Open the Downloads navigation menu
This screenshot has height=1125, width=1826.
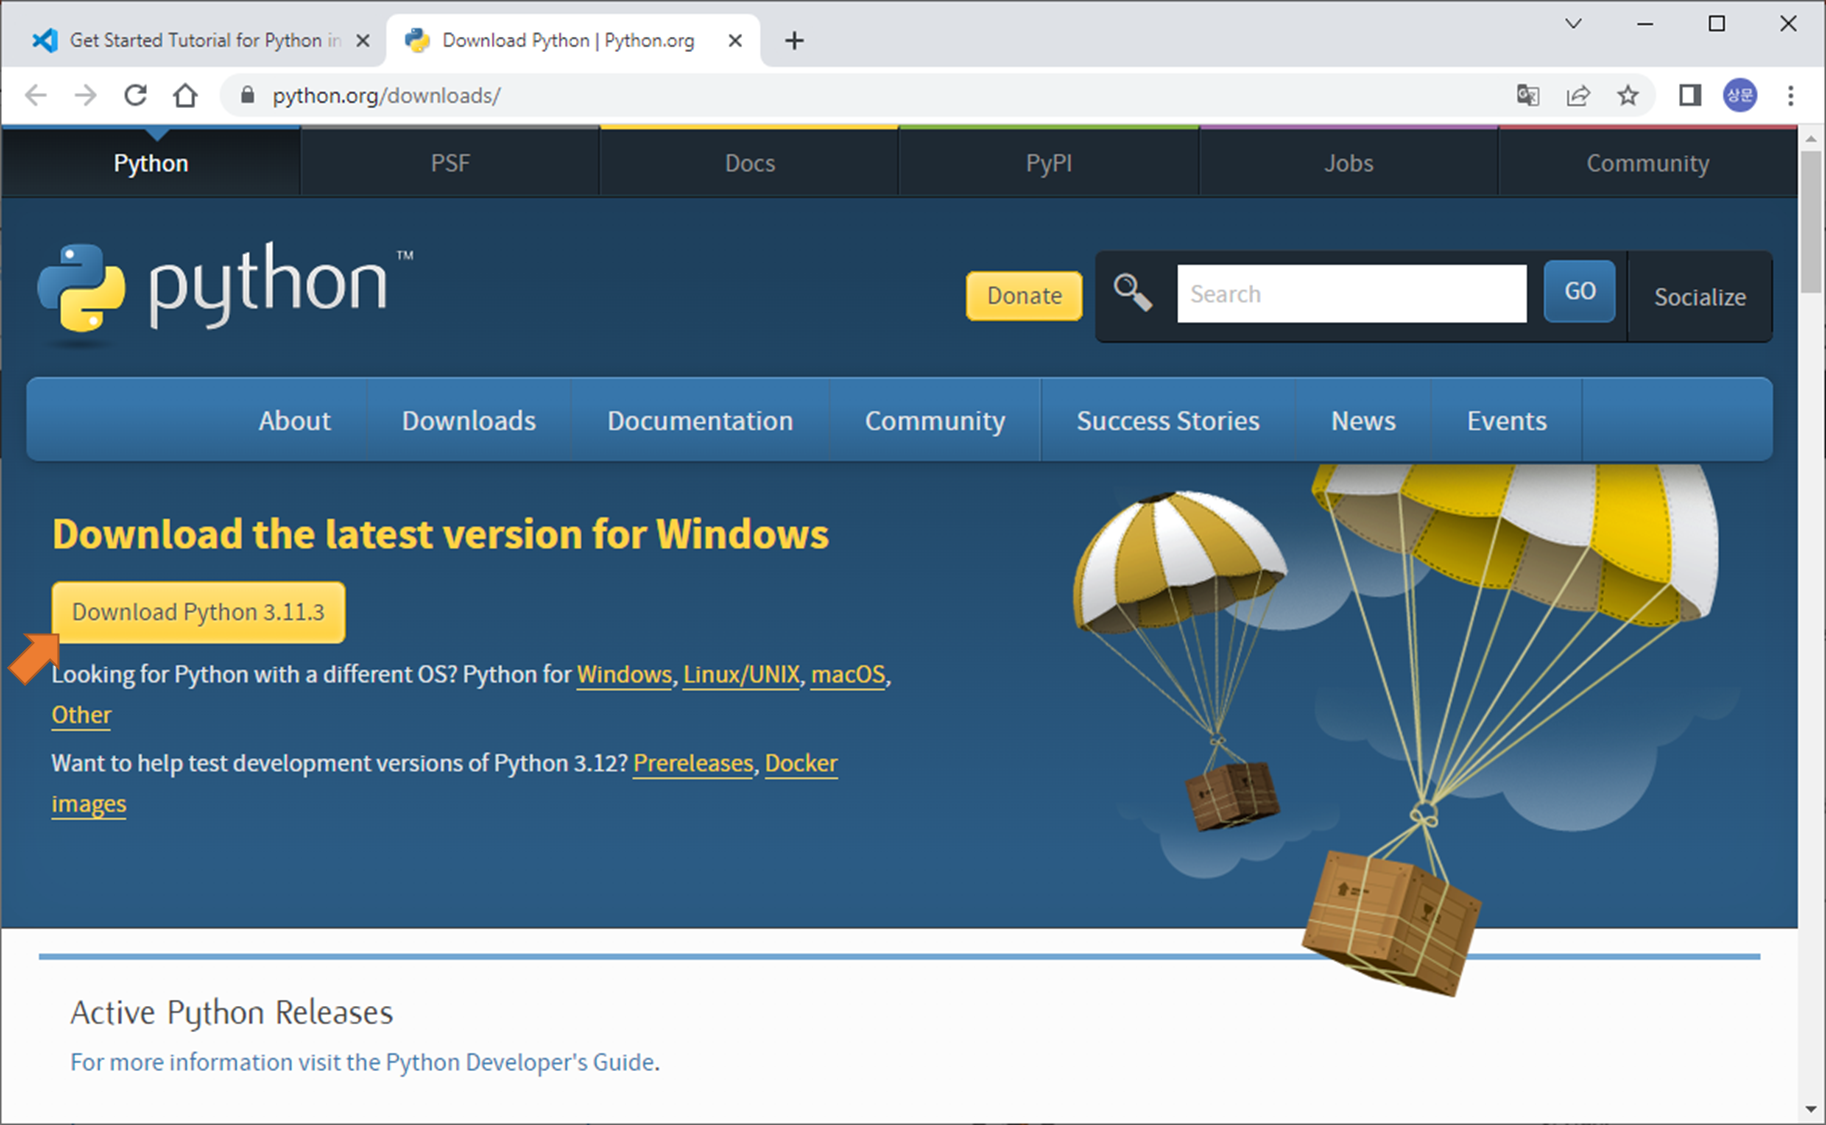point(469,421)
